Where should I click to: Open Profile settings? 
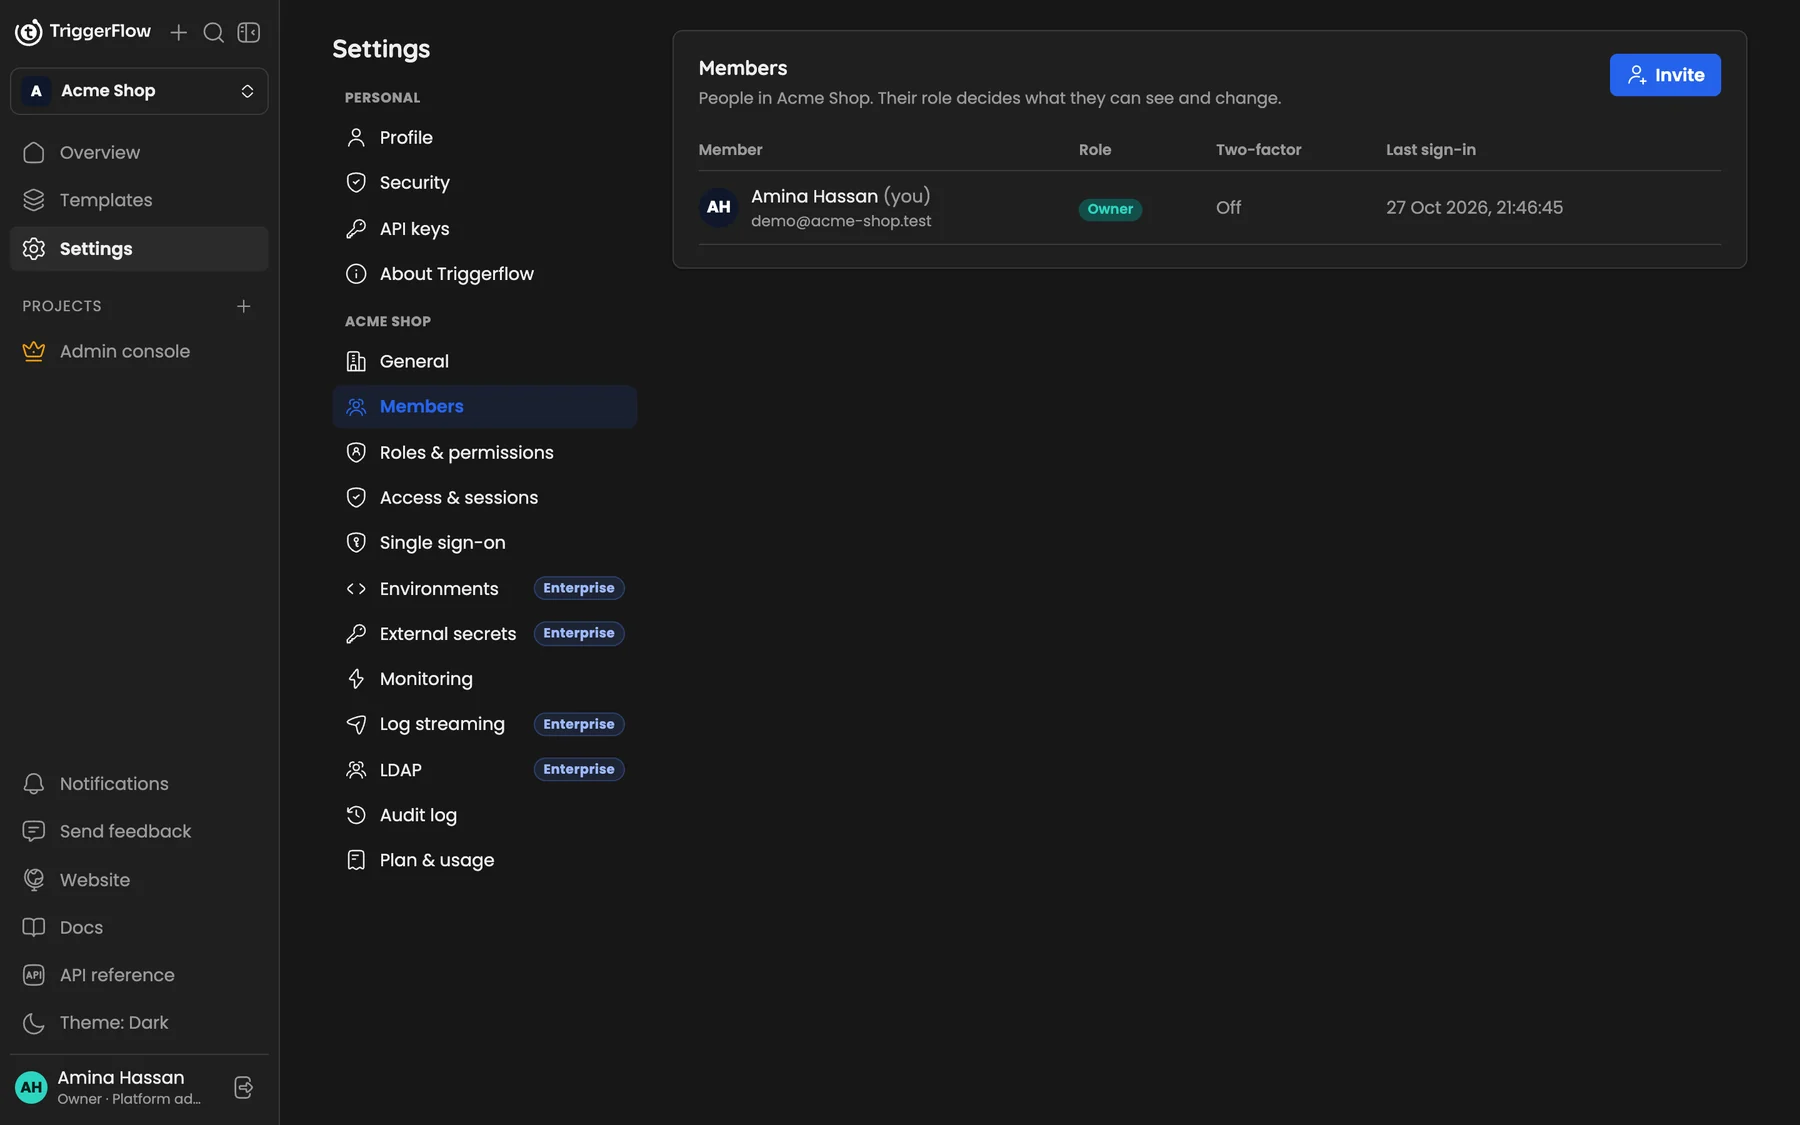[x=485, y=138]
